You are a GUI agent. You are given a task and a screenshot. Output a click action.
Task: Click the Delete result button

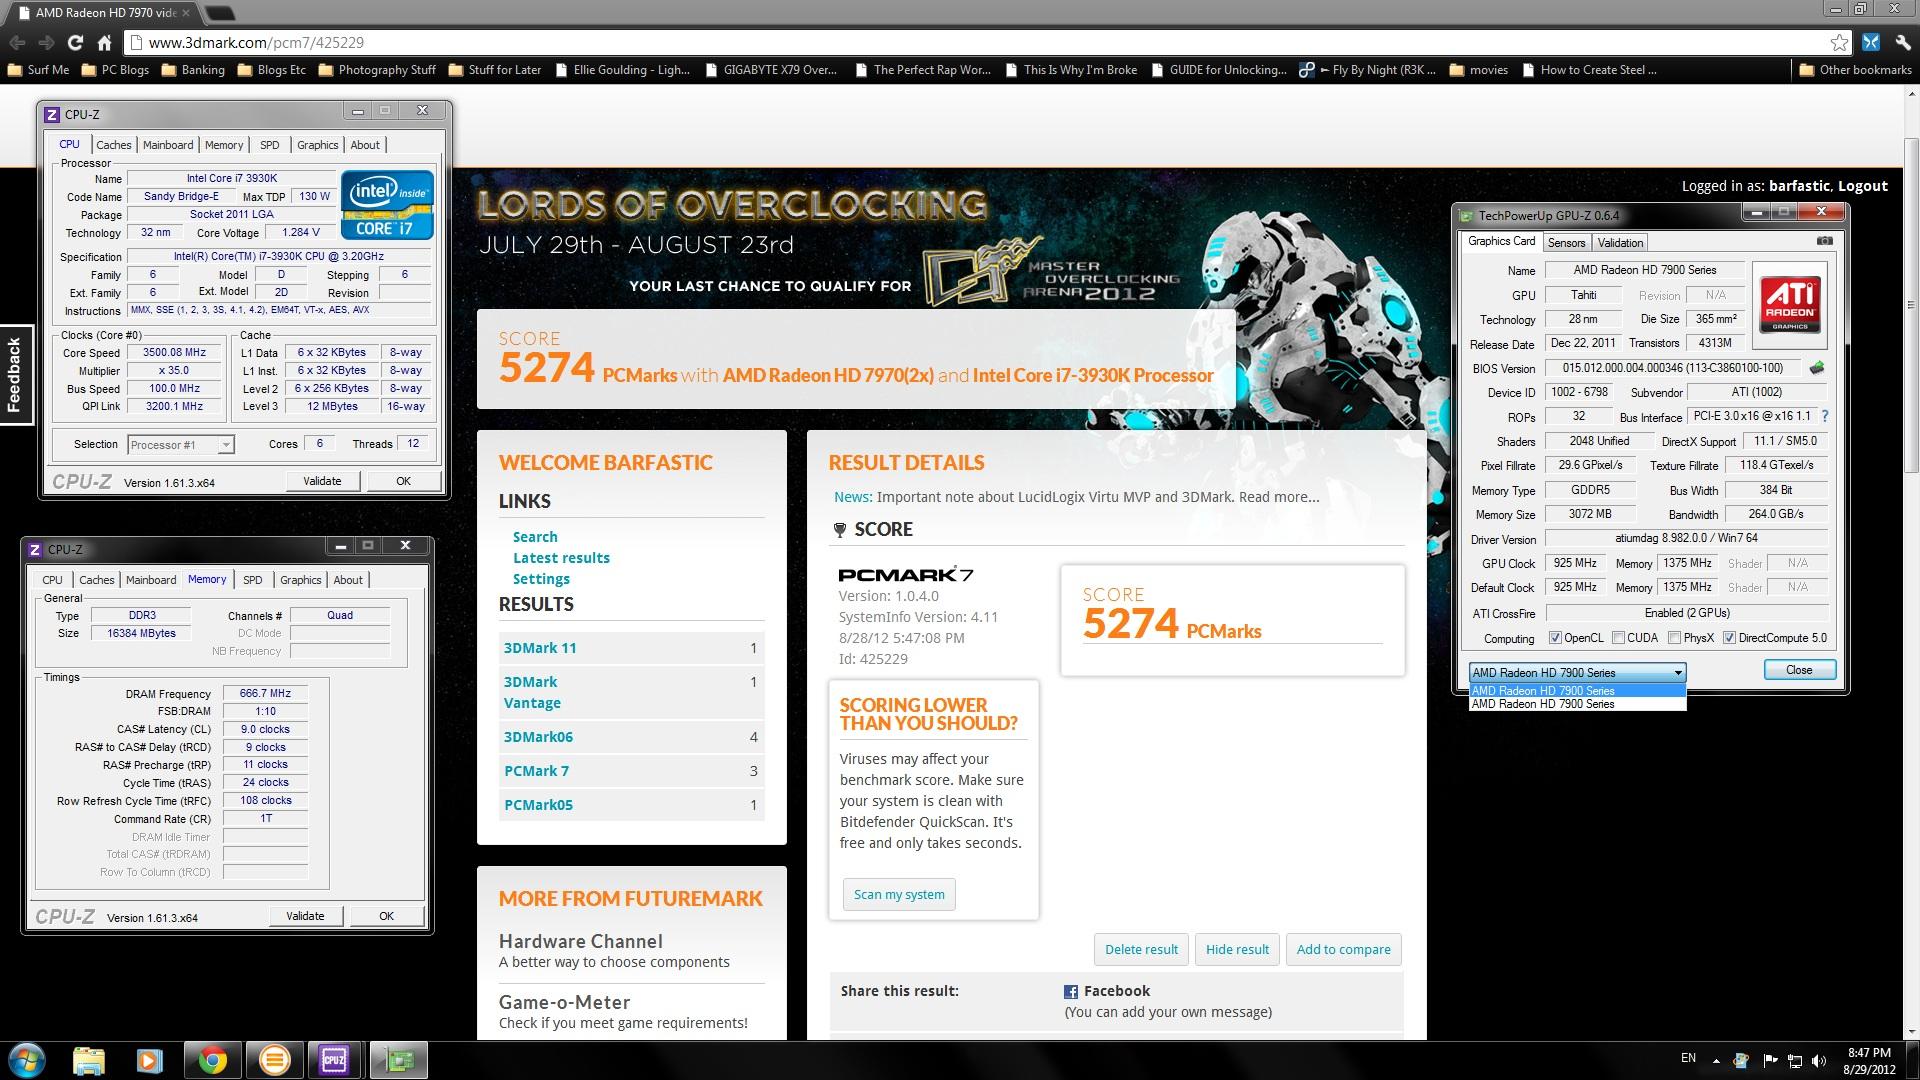pyautogui.click(x=1141, y=949)
